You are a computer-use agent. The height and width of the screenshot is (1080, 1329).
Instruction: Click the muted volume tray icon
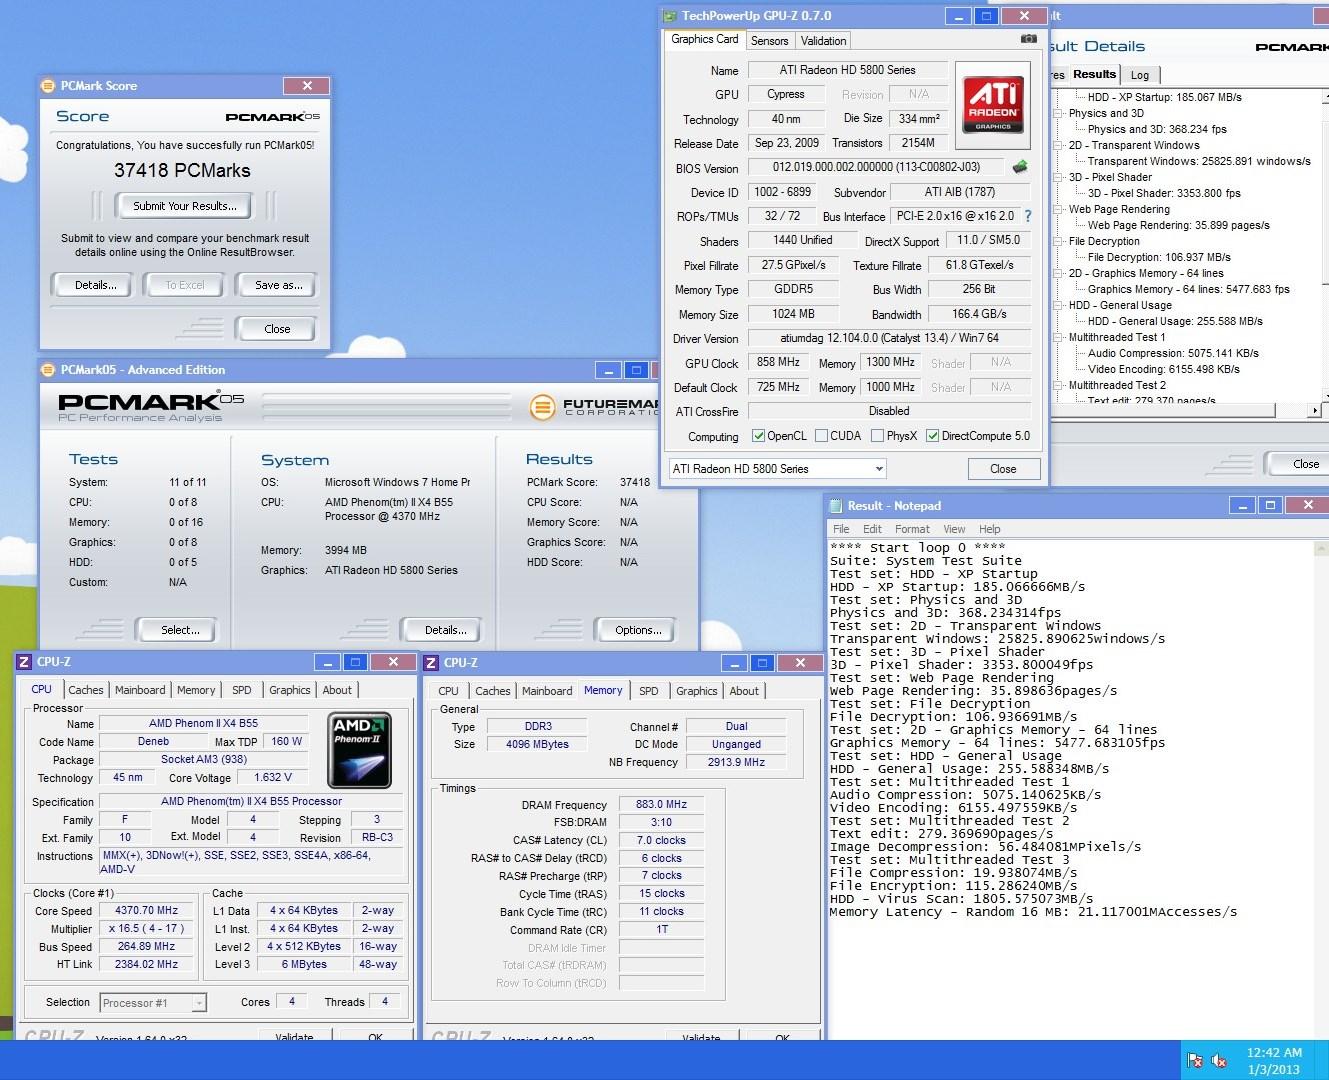[1220, 1060]
